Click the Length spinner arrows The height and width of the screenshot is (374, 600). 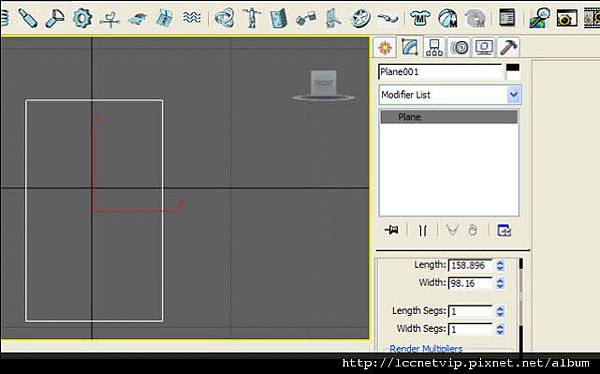pyautogui.click(x=500, y=265)
